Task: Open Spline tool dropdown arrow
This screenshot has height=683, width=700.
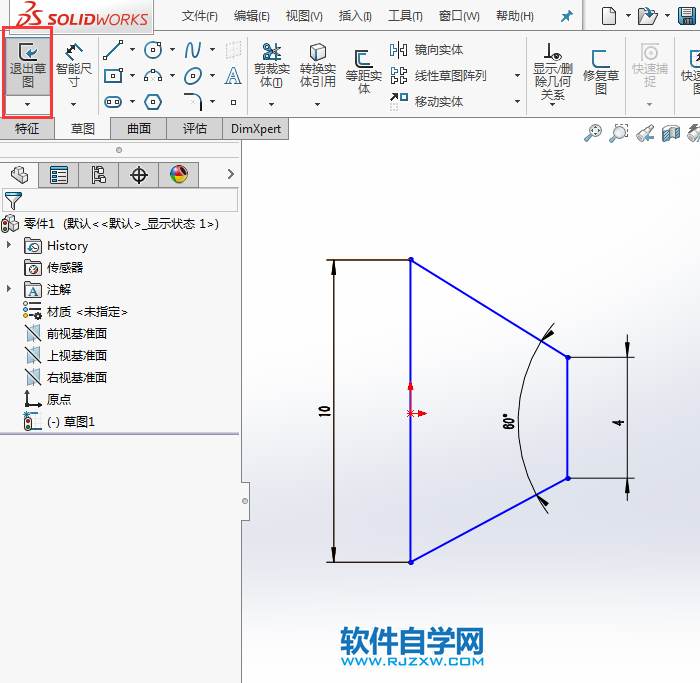Action: (x=212, y=50)
